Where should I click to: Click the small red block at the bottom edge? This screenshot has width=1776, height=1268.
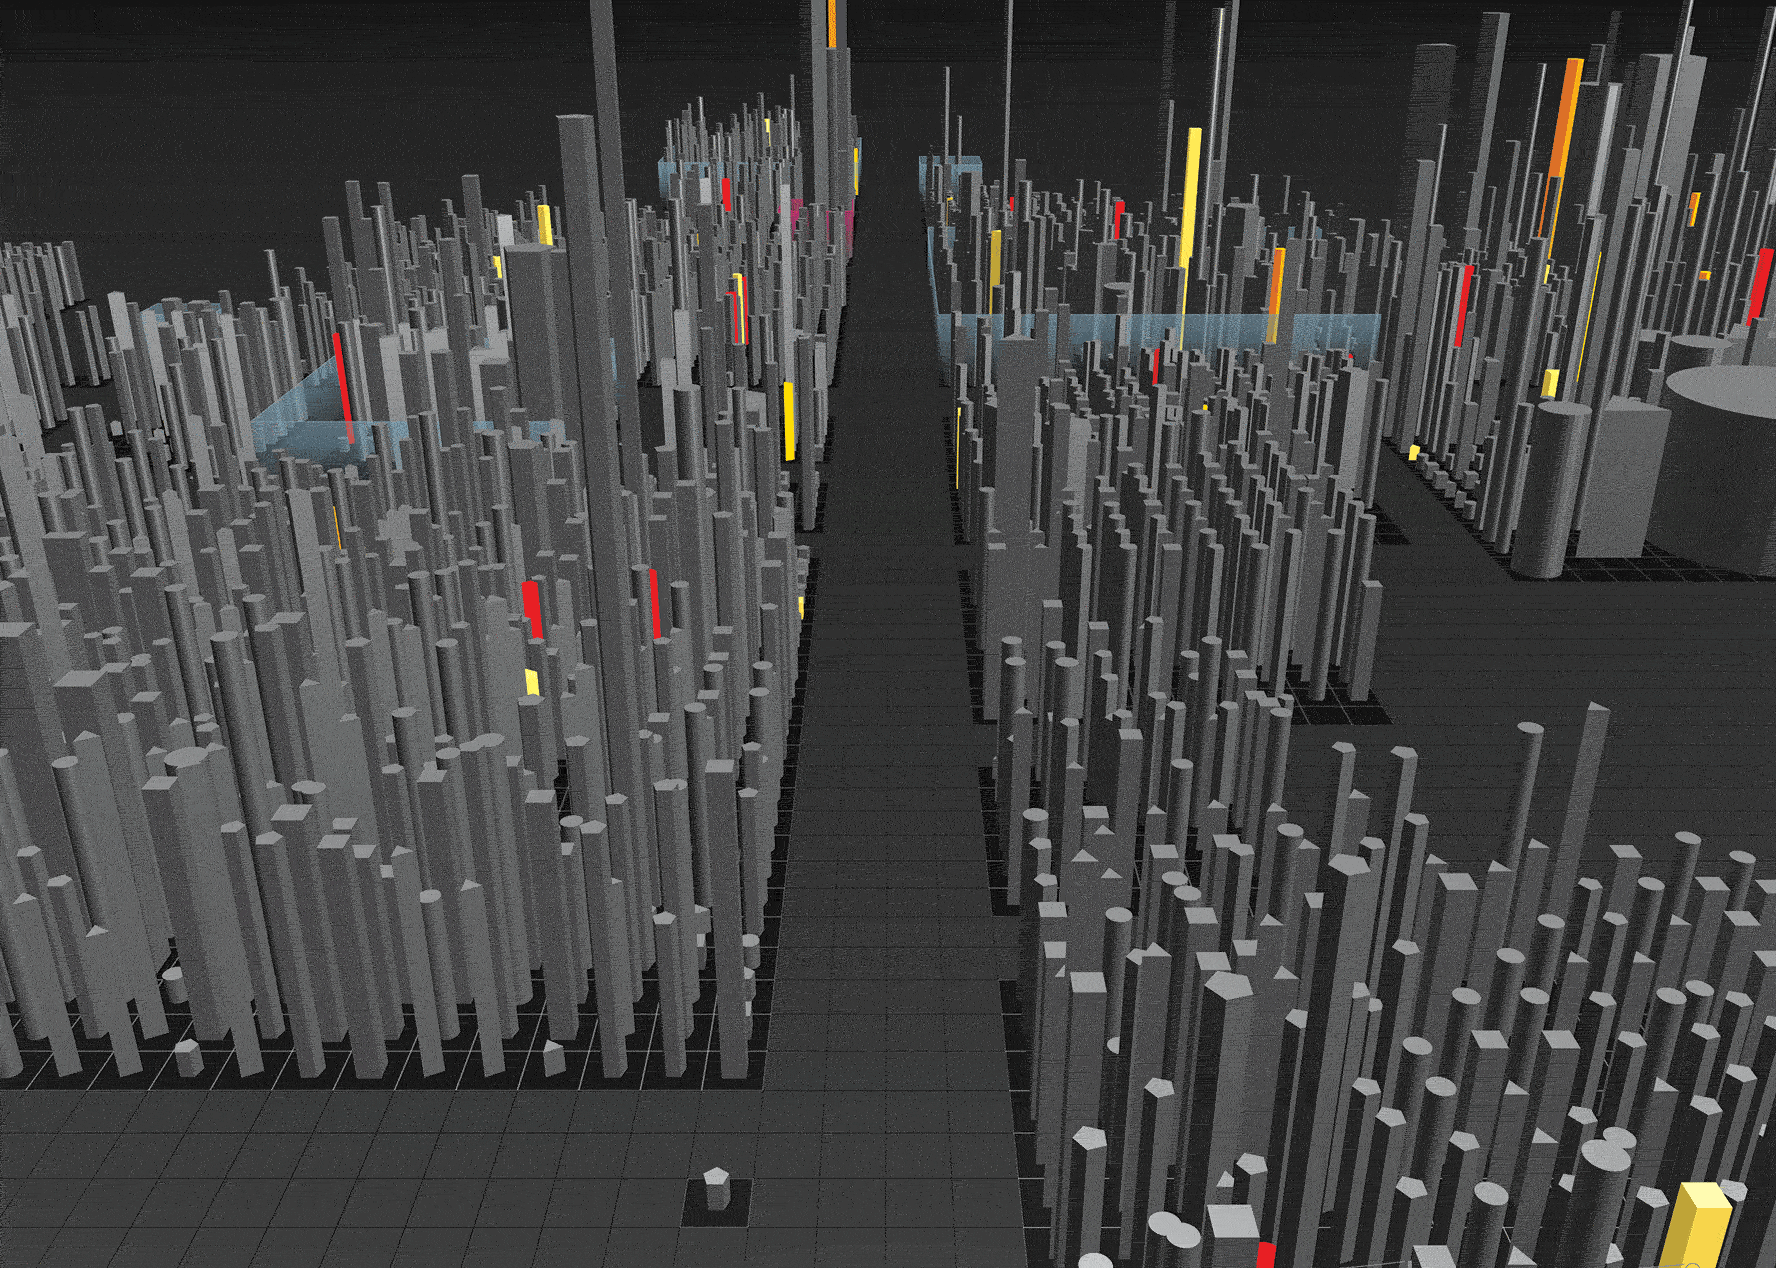1266,1255
